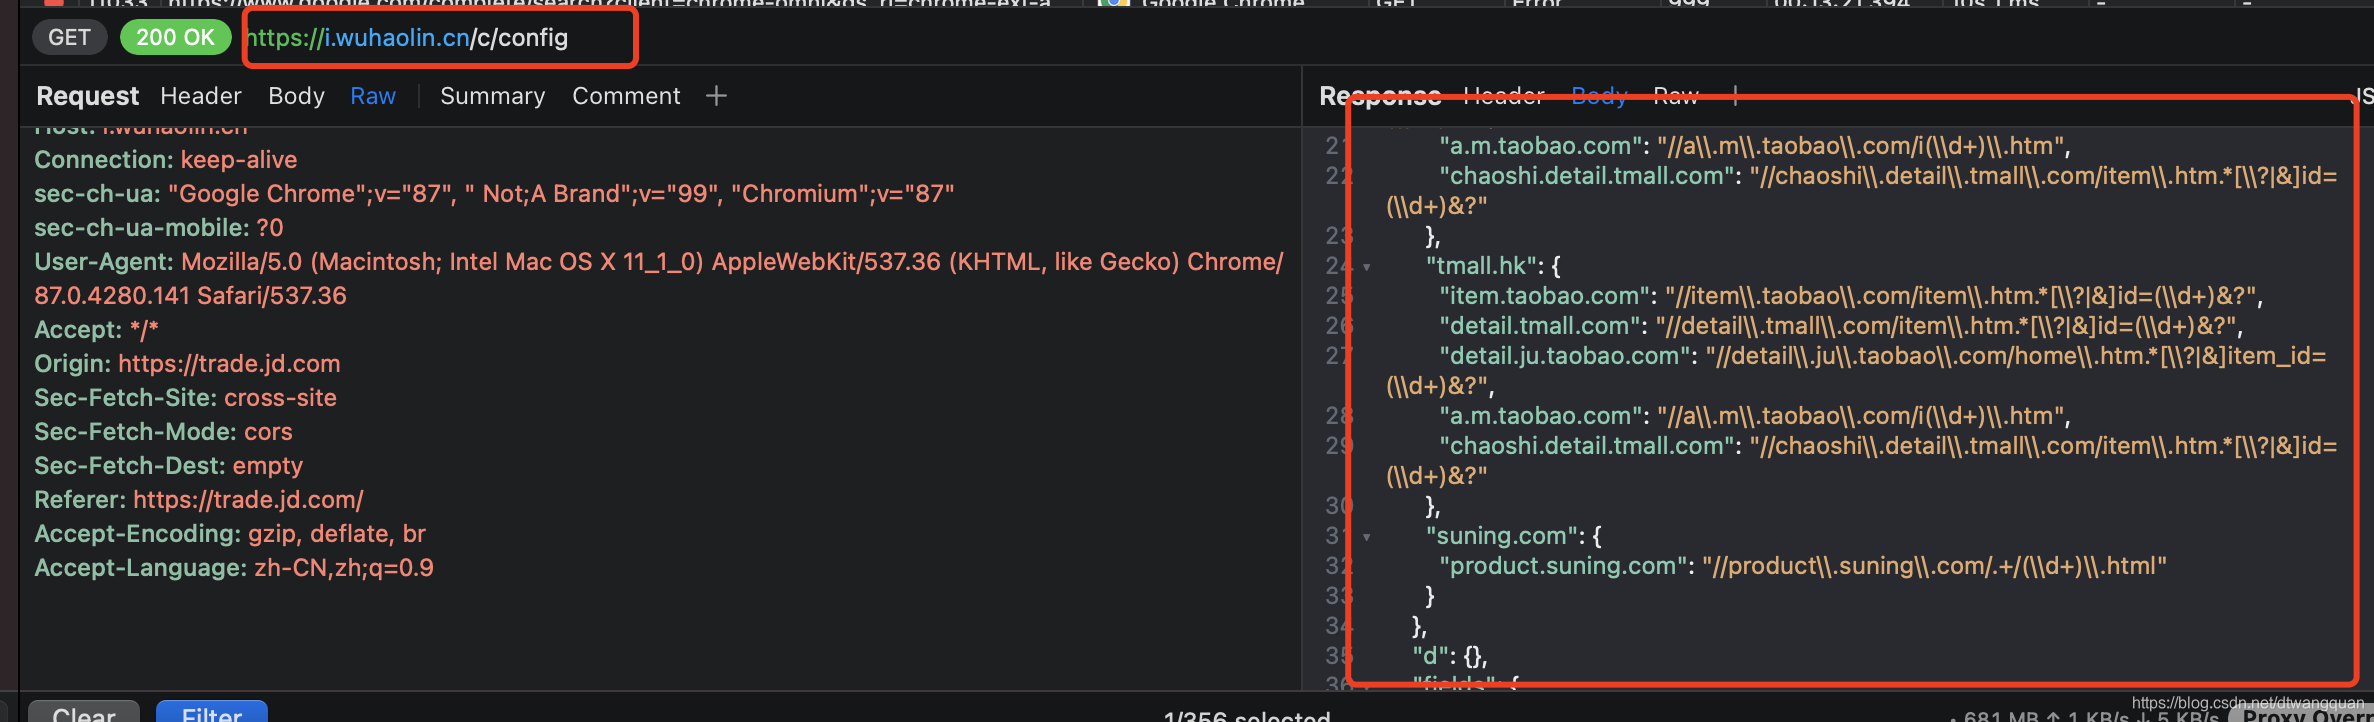This screenshot has height=722, width=2374.
Task: Click the Clear button
Action: click(84, 712)
